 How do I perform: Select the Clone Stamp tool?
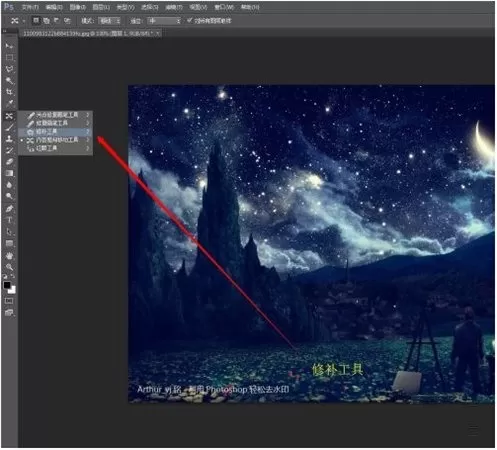[x=9, y=139]
